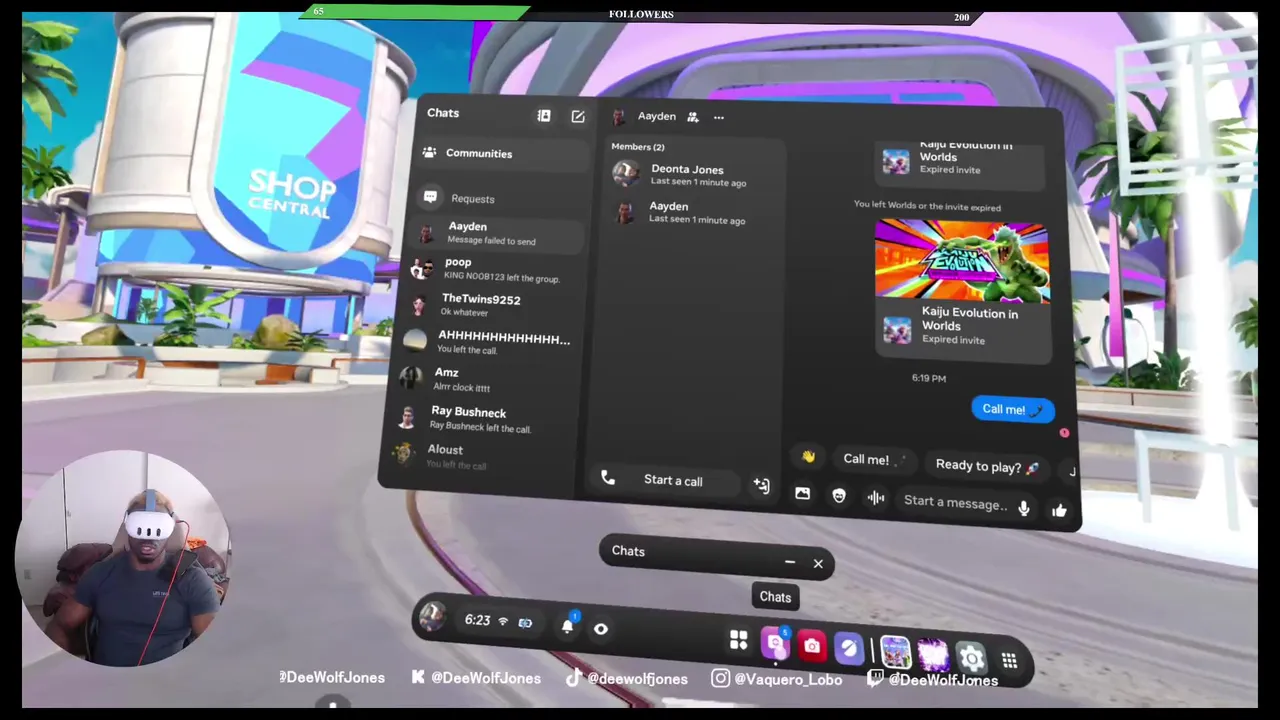
Task: Open the all-apps dotted grid icon
Action: [1009, 660]
